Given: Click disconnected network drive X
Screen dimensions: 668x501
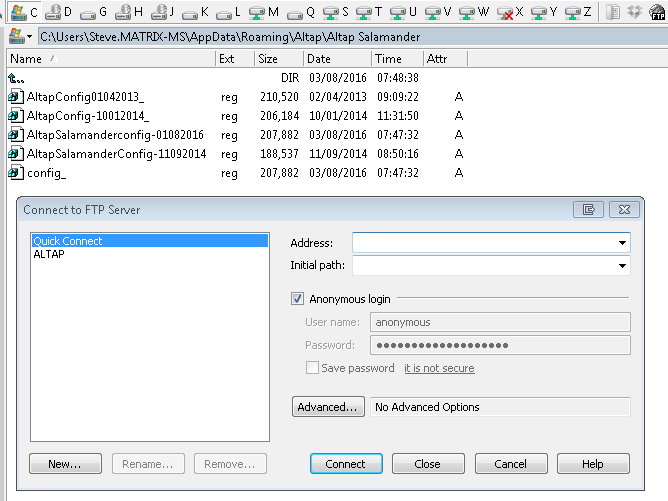Looking at the screenshot, I should coord(510,12).
